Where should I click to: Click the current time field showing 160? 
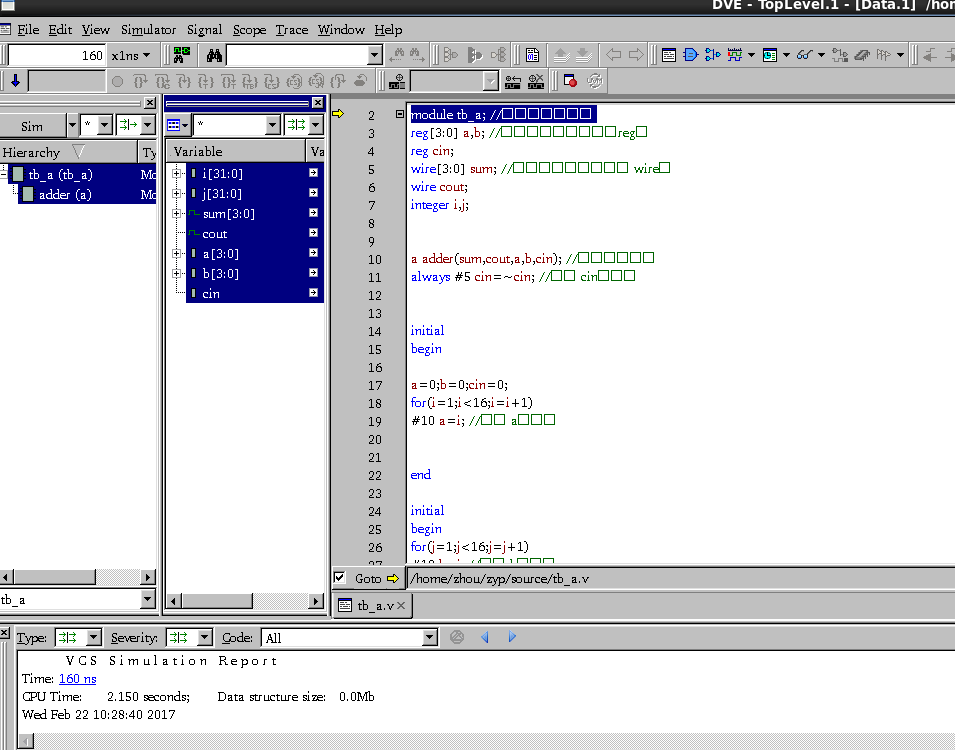click(x=57, y=55)
